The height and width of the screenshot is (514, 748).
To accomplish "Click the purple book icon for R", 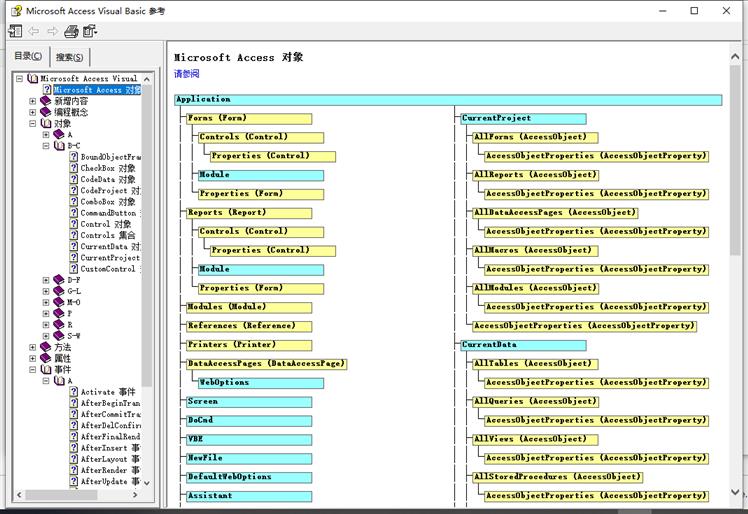I will click(x=59, y=325).
